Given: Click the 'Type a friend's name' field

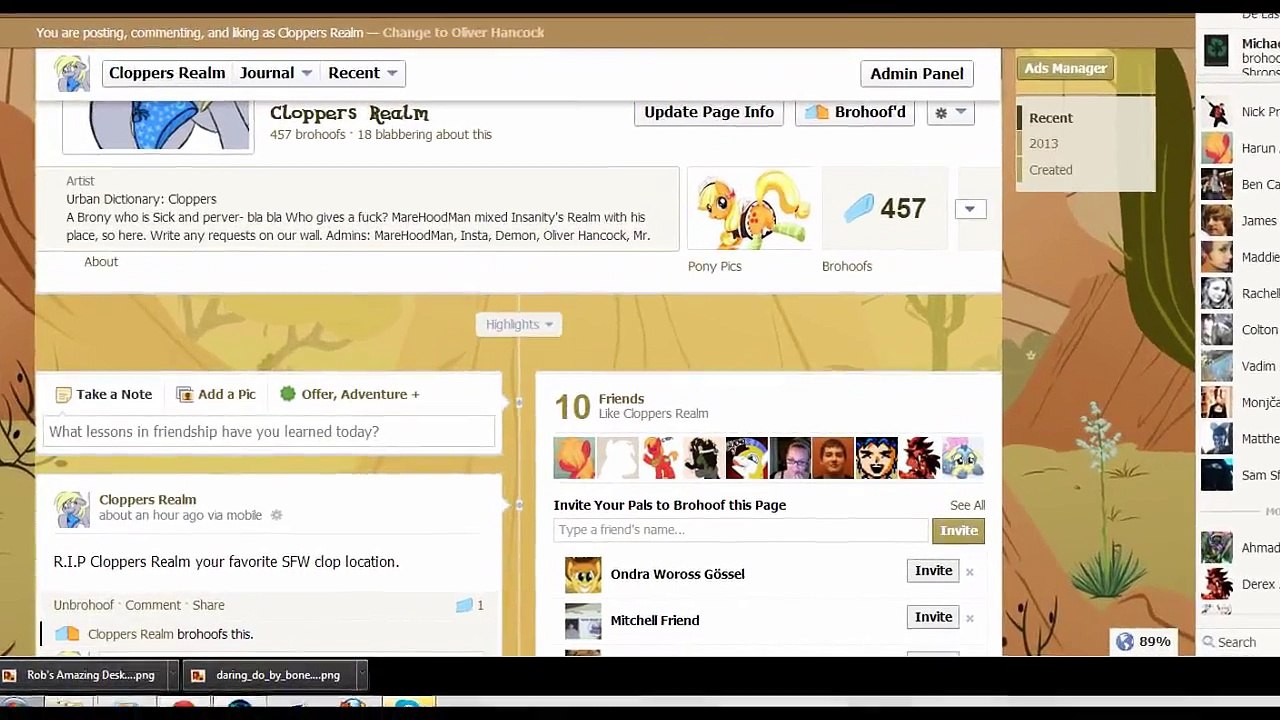Looking at the screenshot, I should (740, 530).
